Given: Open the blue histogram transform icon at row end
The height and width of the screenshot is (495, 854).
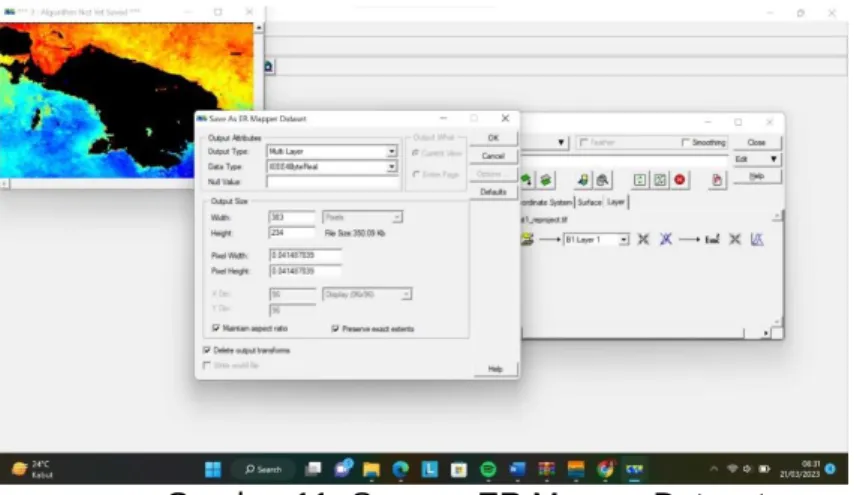Looking at the screenshot, I should pos(757,239).
